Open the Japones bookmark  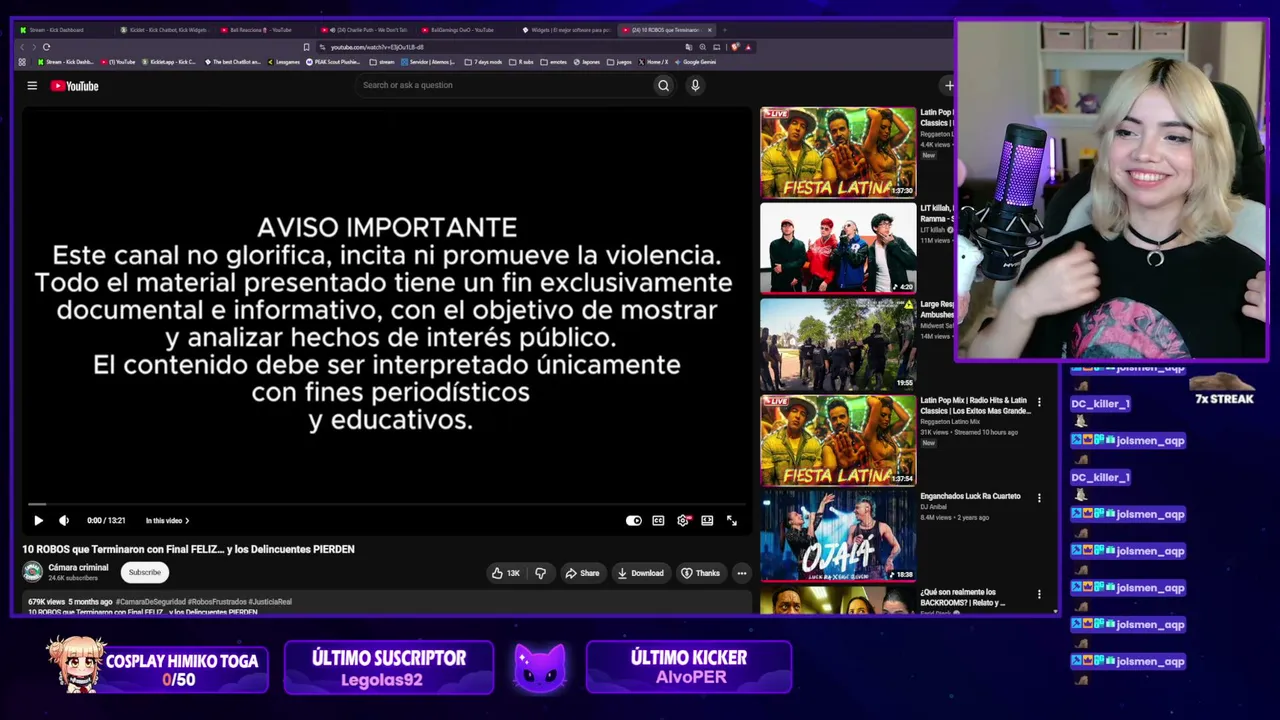(586, 62)
